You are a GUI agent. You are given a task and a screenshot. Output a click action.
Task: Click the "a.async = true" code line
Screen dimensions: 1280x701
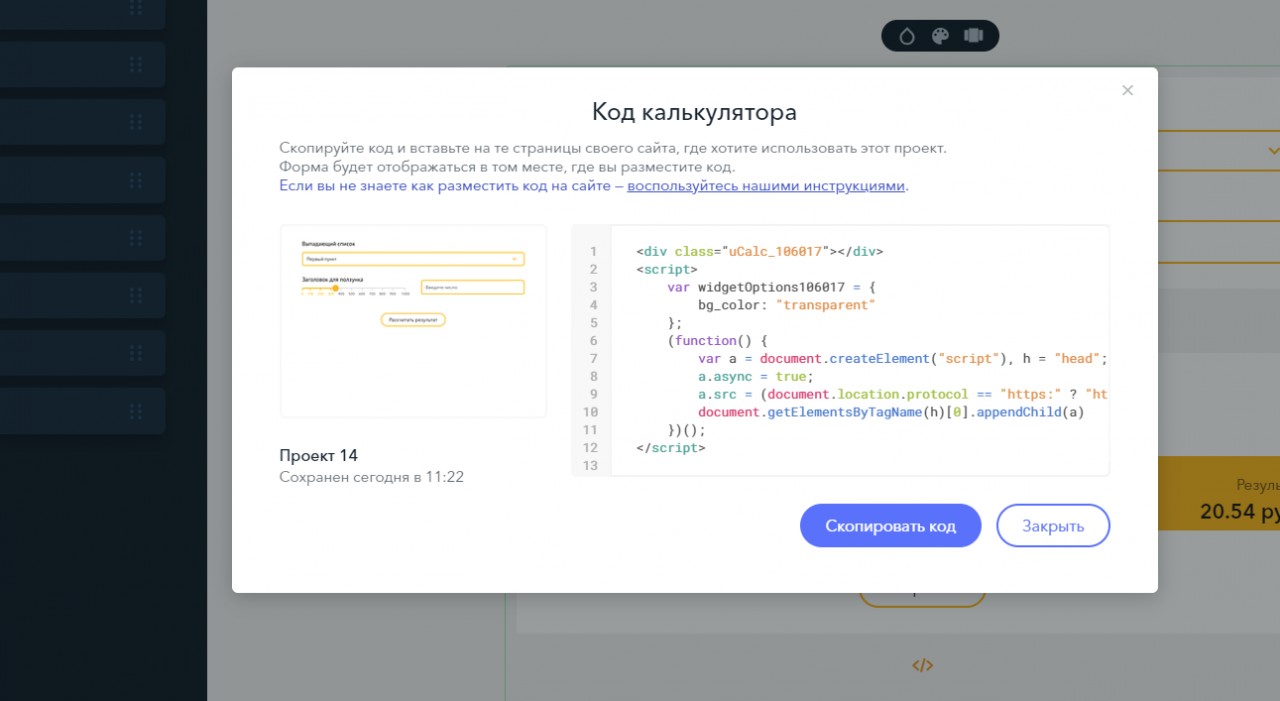coord(756,377)
